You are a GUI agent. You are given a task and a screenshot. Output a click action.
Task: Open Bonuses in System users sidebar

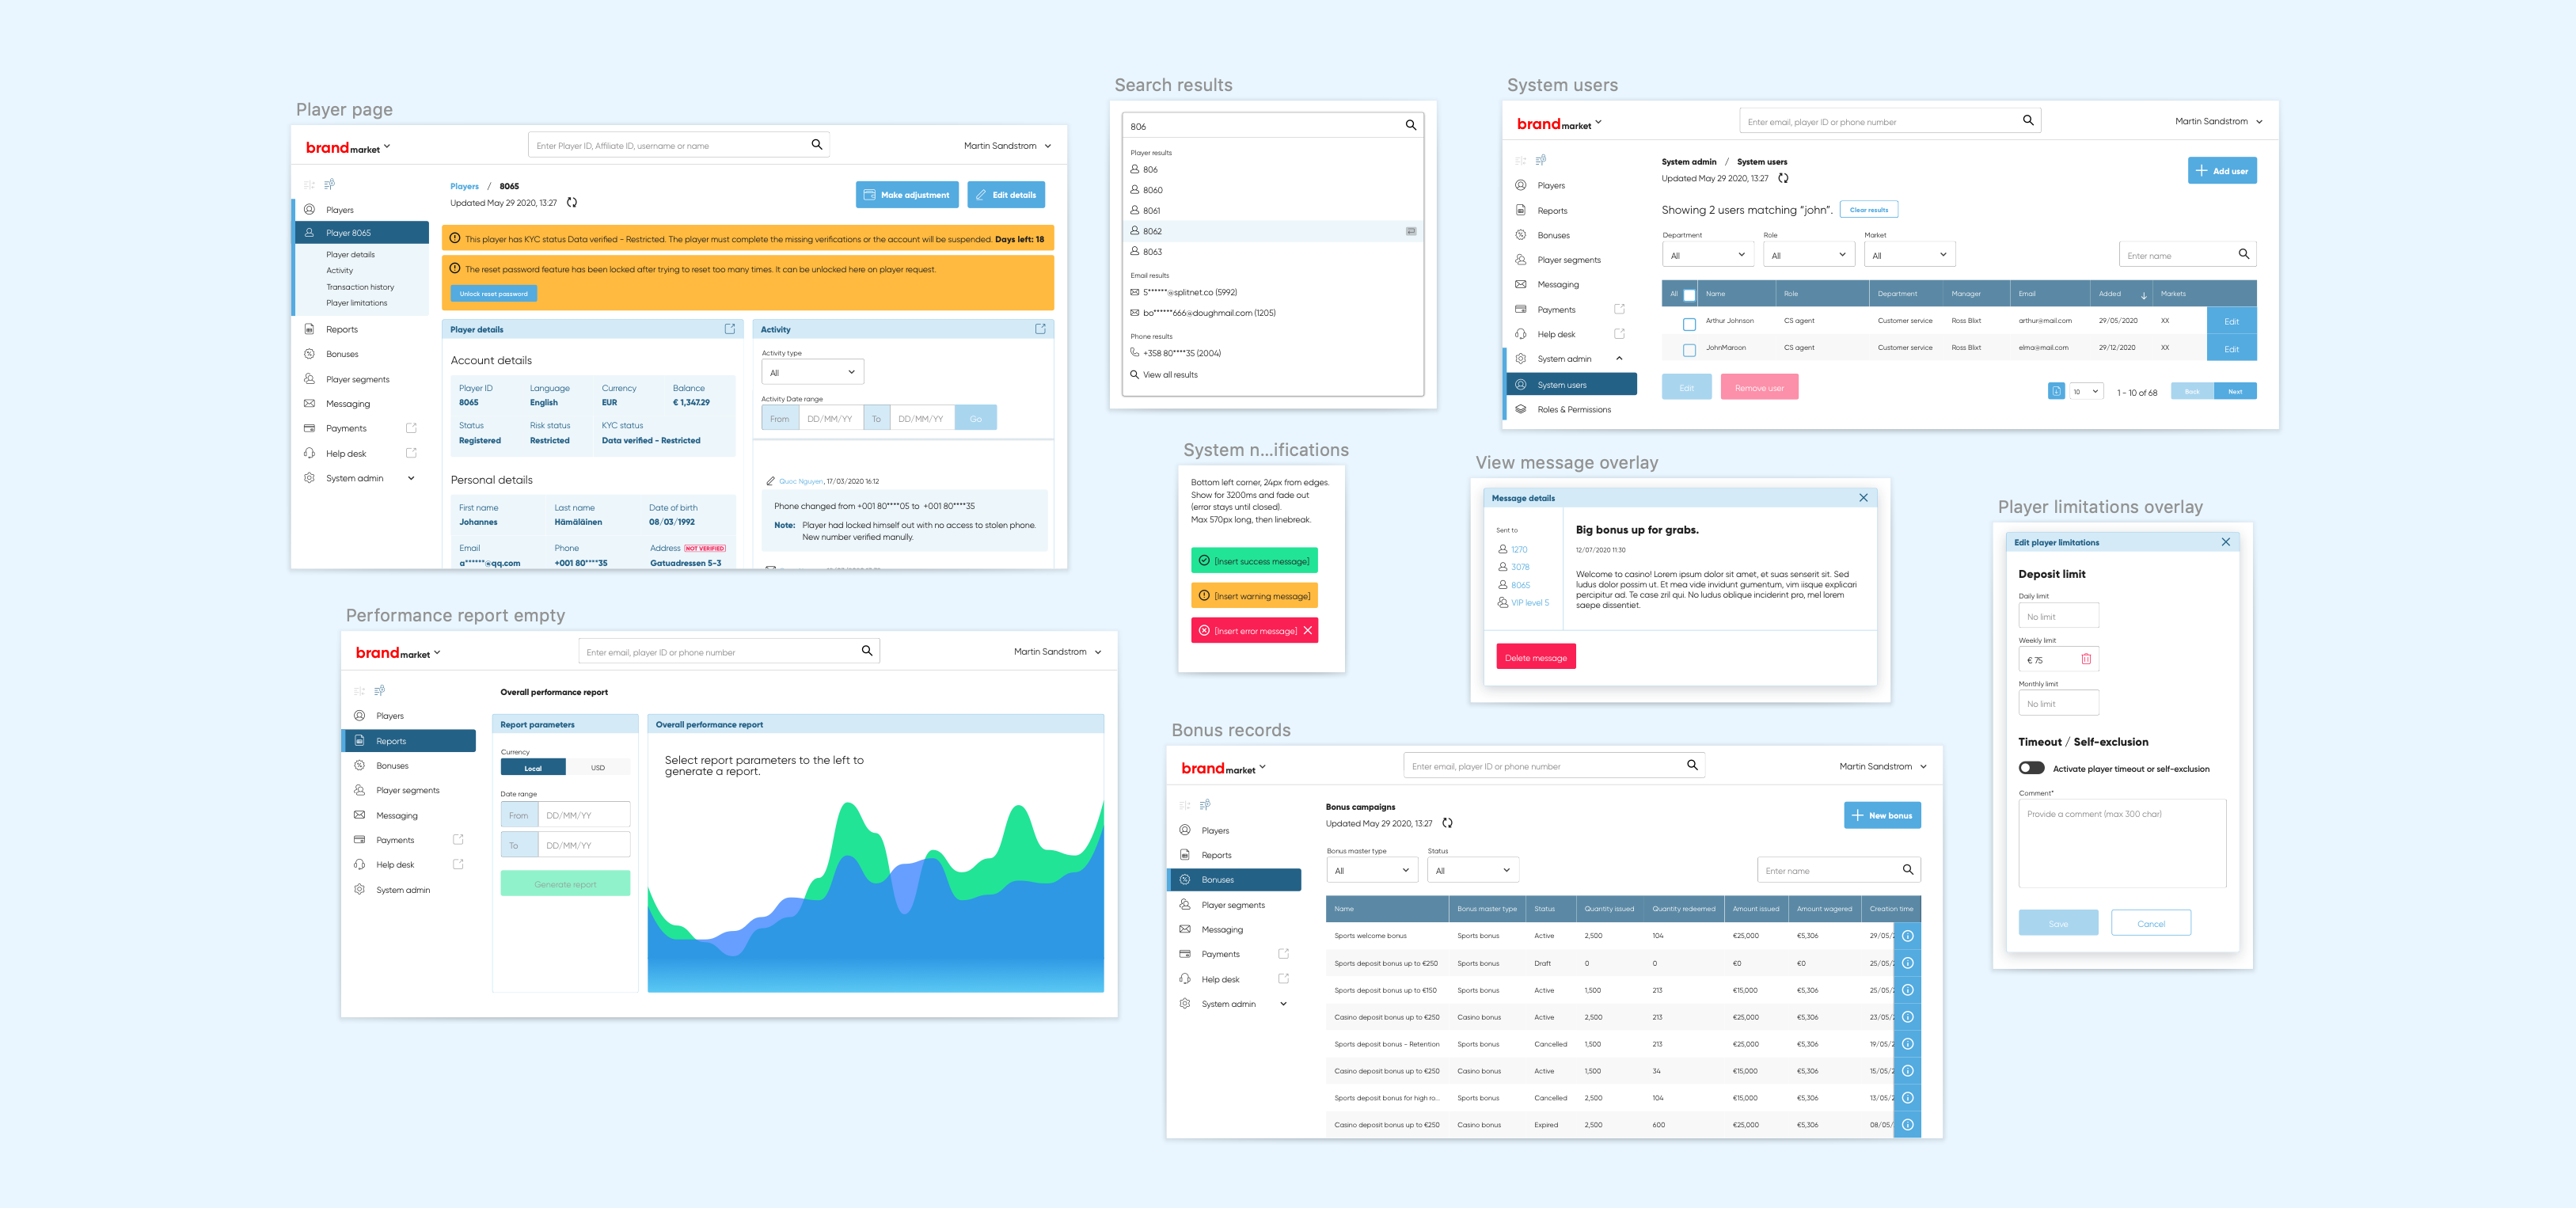[x=1553, y=235]
